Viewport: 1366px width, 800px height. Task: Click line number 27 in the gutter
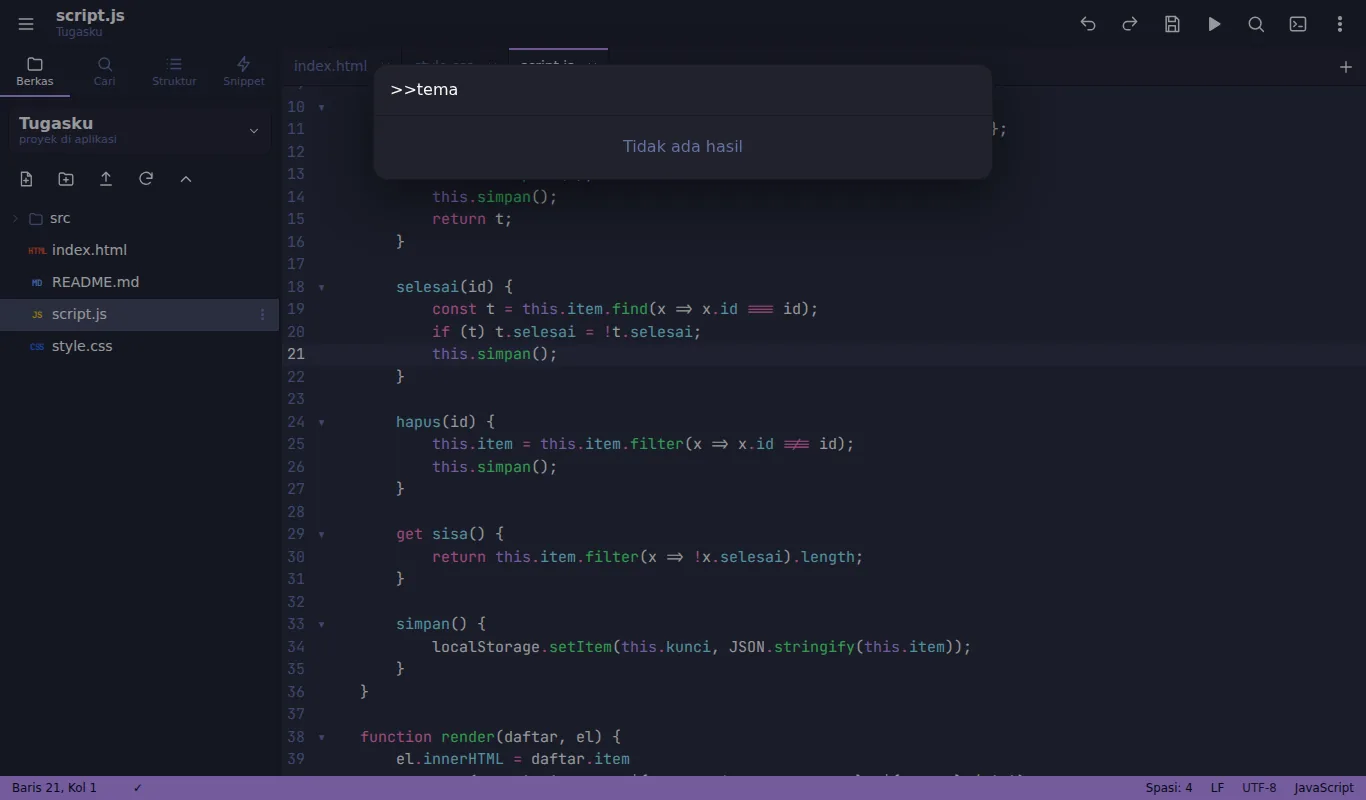[x=296, y=489]
